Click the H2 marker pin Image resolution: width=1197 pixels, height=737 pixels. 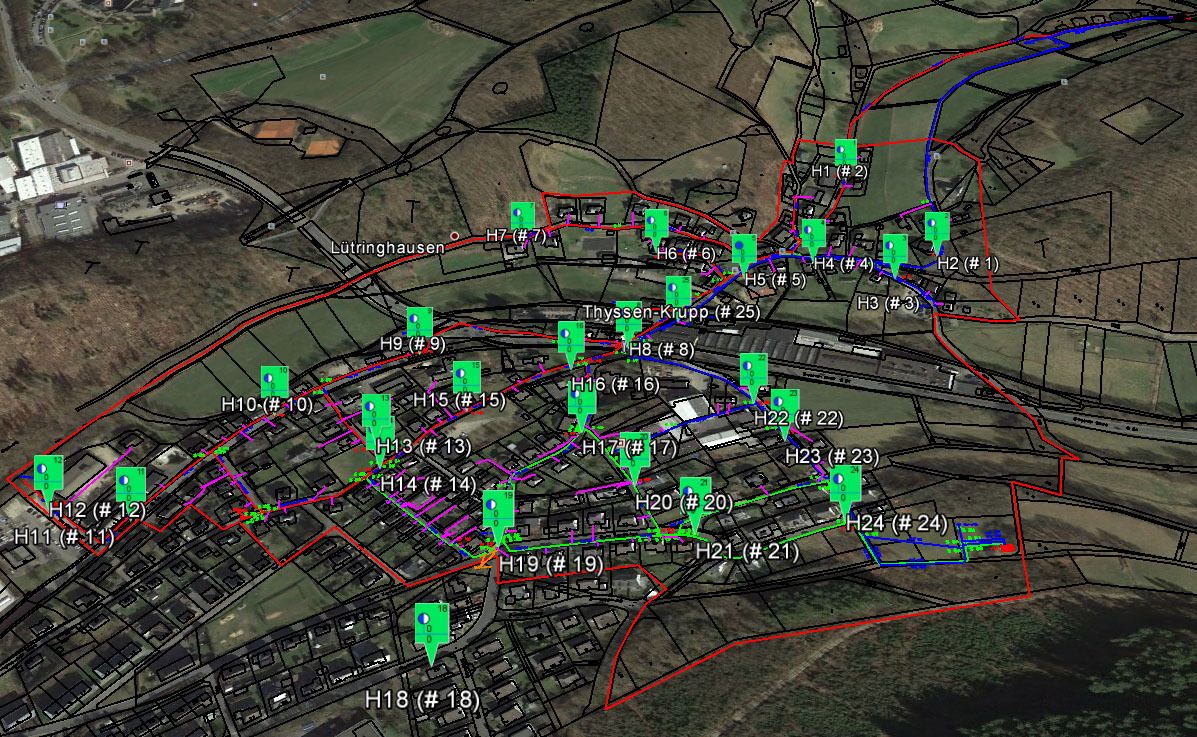click(x=936, y=228)
